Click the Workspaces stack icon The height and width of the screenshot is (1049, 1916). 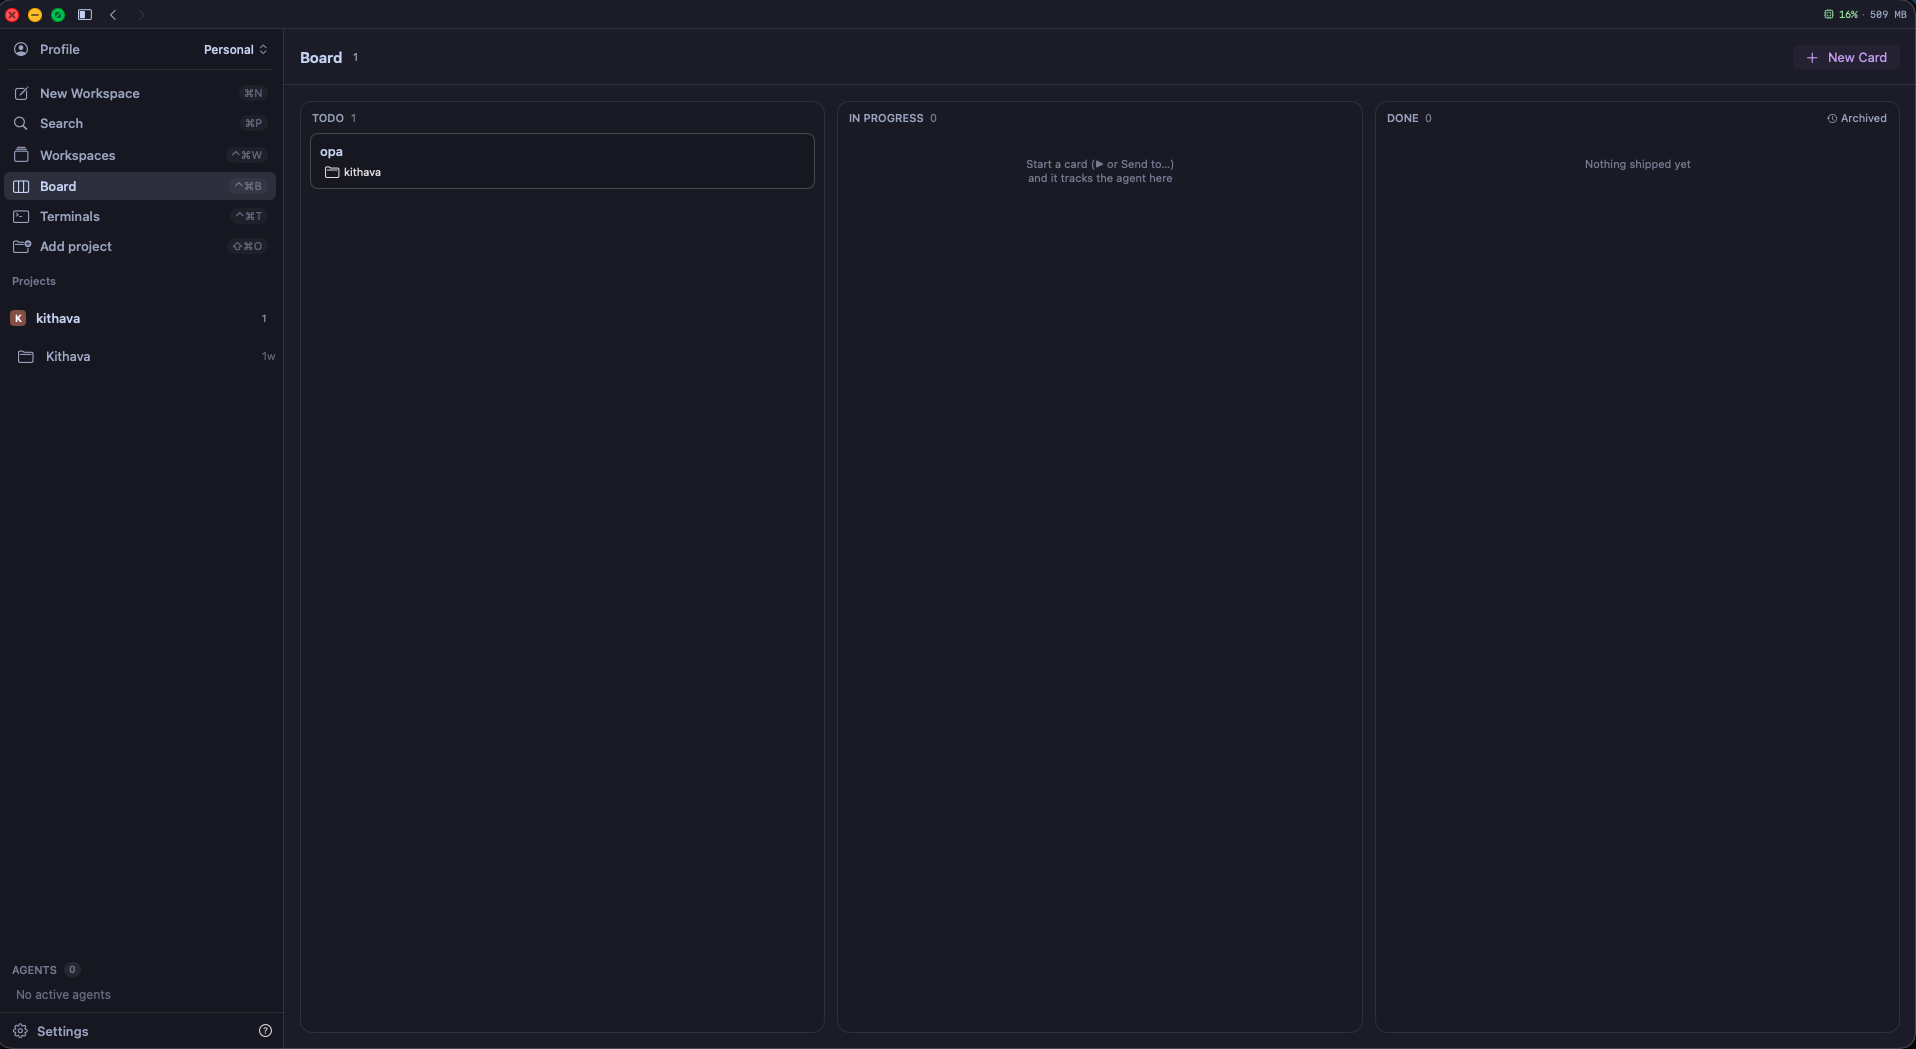pos(21,155)
